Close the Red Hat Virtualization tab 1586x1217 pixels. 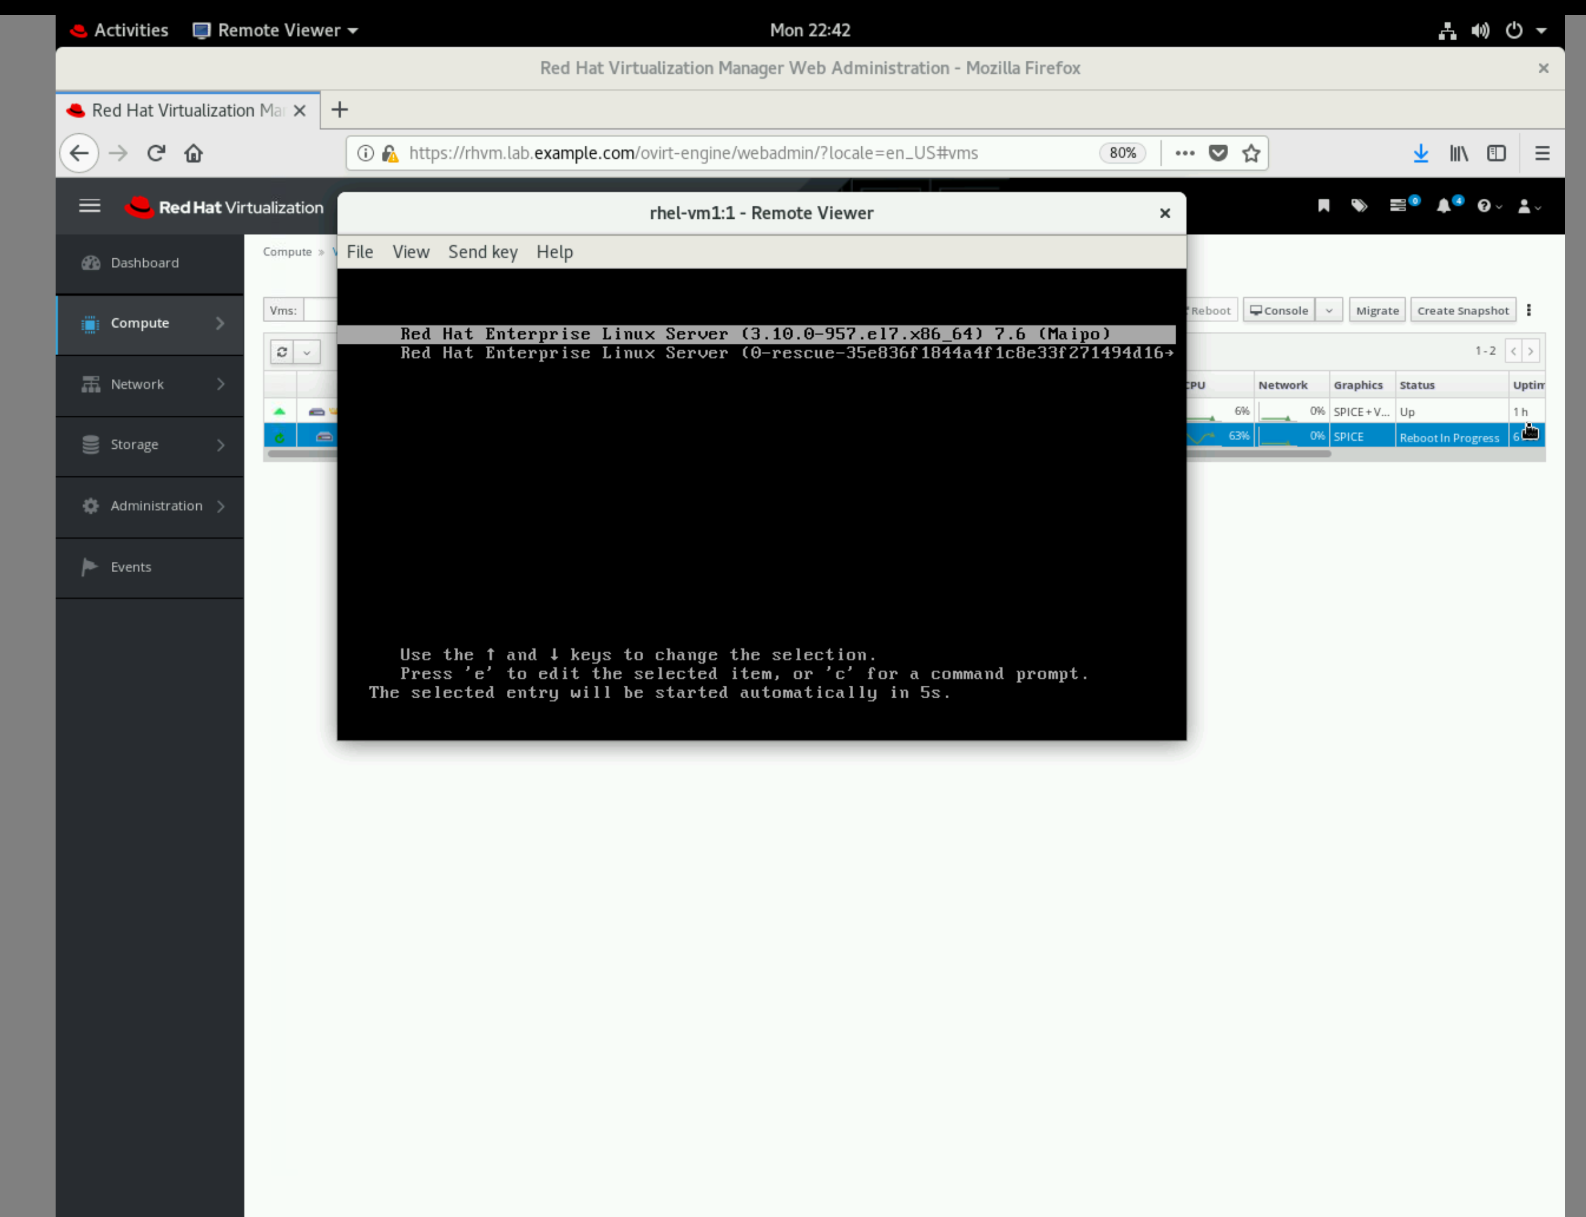pyautogui.click(x=299, y=111)
